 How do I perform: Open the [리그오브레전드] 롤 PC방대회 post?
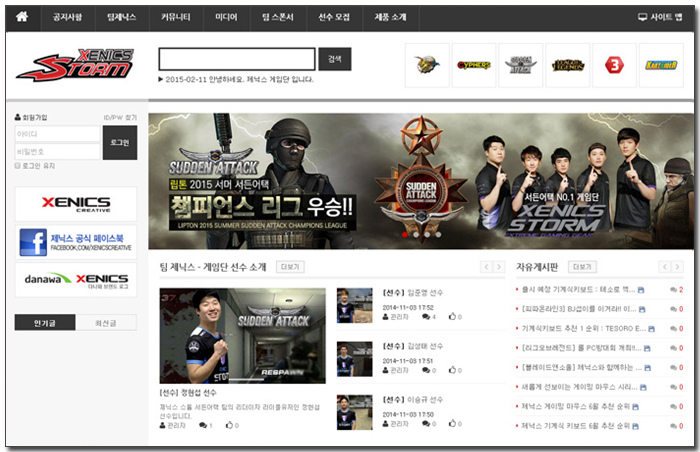(x=581, y=348)
